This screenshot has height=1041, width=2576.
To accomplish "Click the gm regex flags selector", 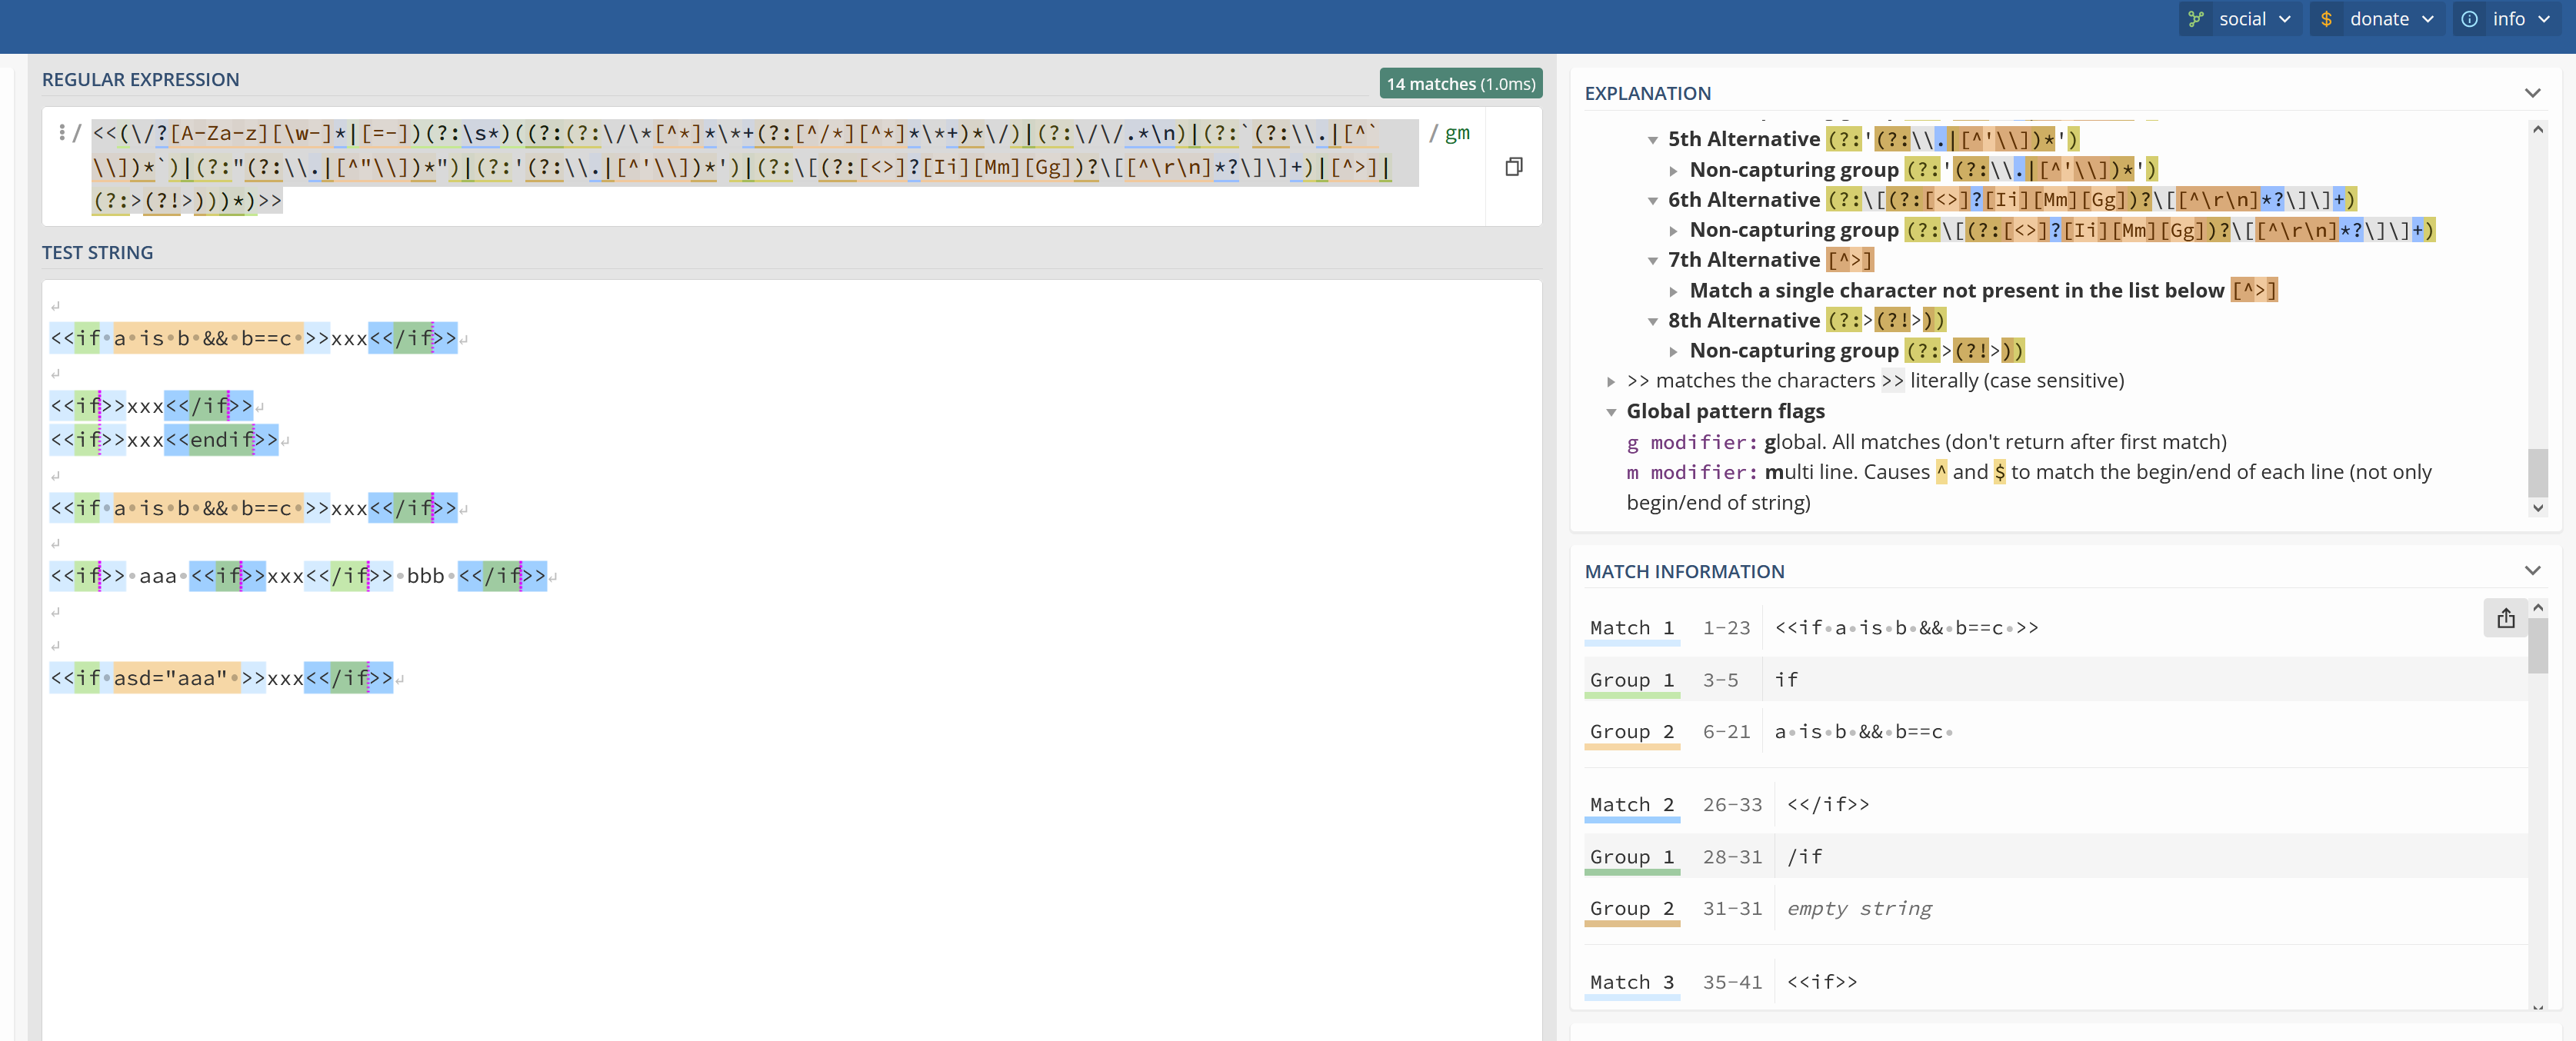I will point(1457,133).
